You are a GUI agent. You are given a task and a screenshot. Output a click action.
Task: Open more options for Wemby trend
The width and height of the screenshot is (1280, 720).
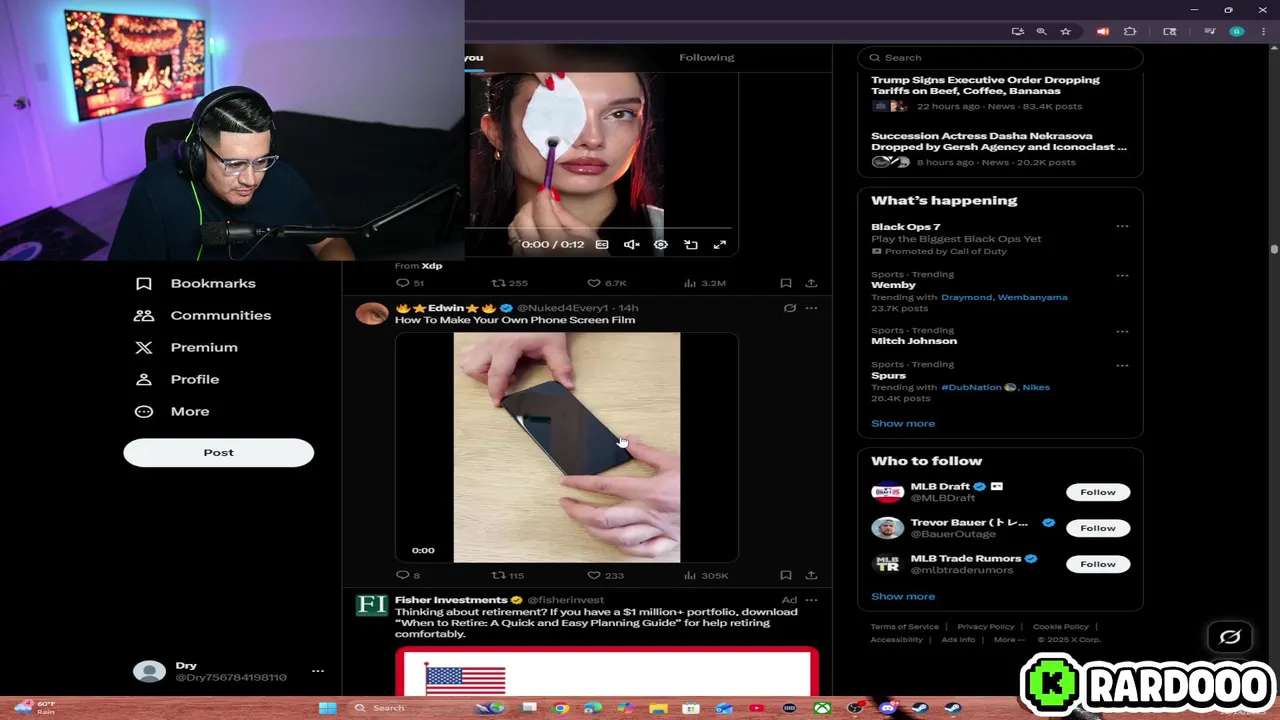tap(1122, 275)
